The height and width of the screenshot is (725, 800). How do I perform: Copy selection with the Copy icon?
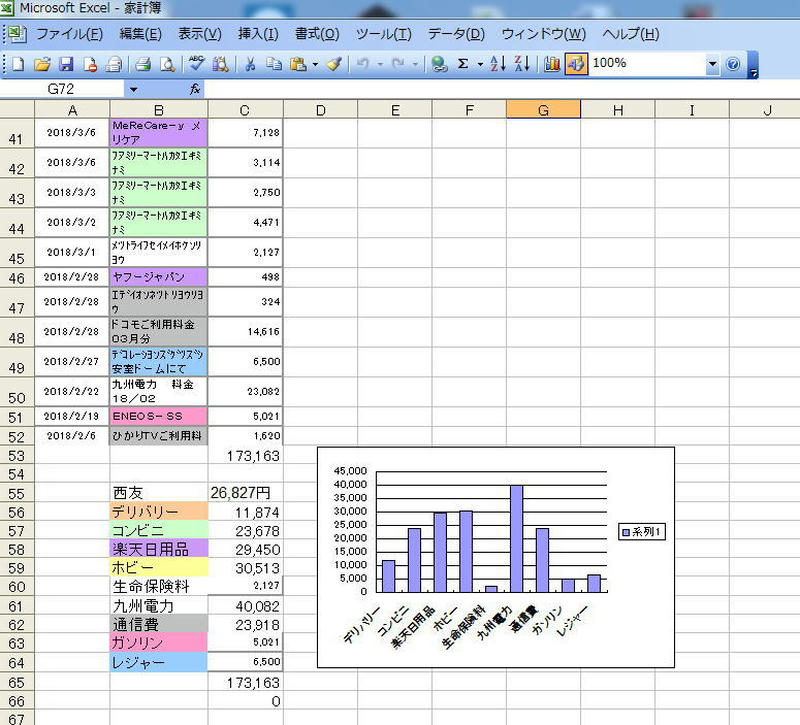[274, 64]
